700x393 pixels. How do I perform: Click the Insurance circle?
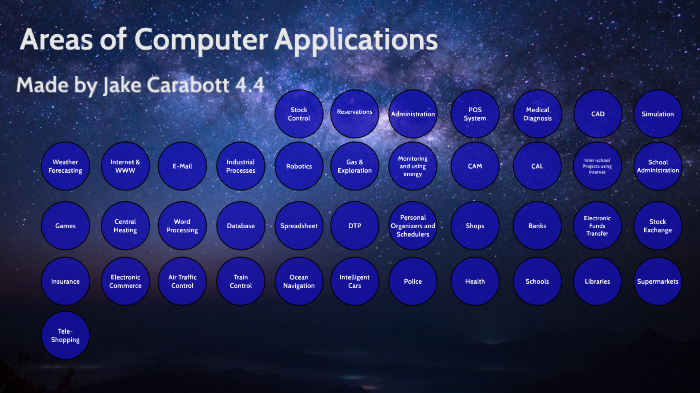point(65,281)
